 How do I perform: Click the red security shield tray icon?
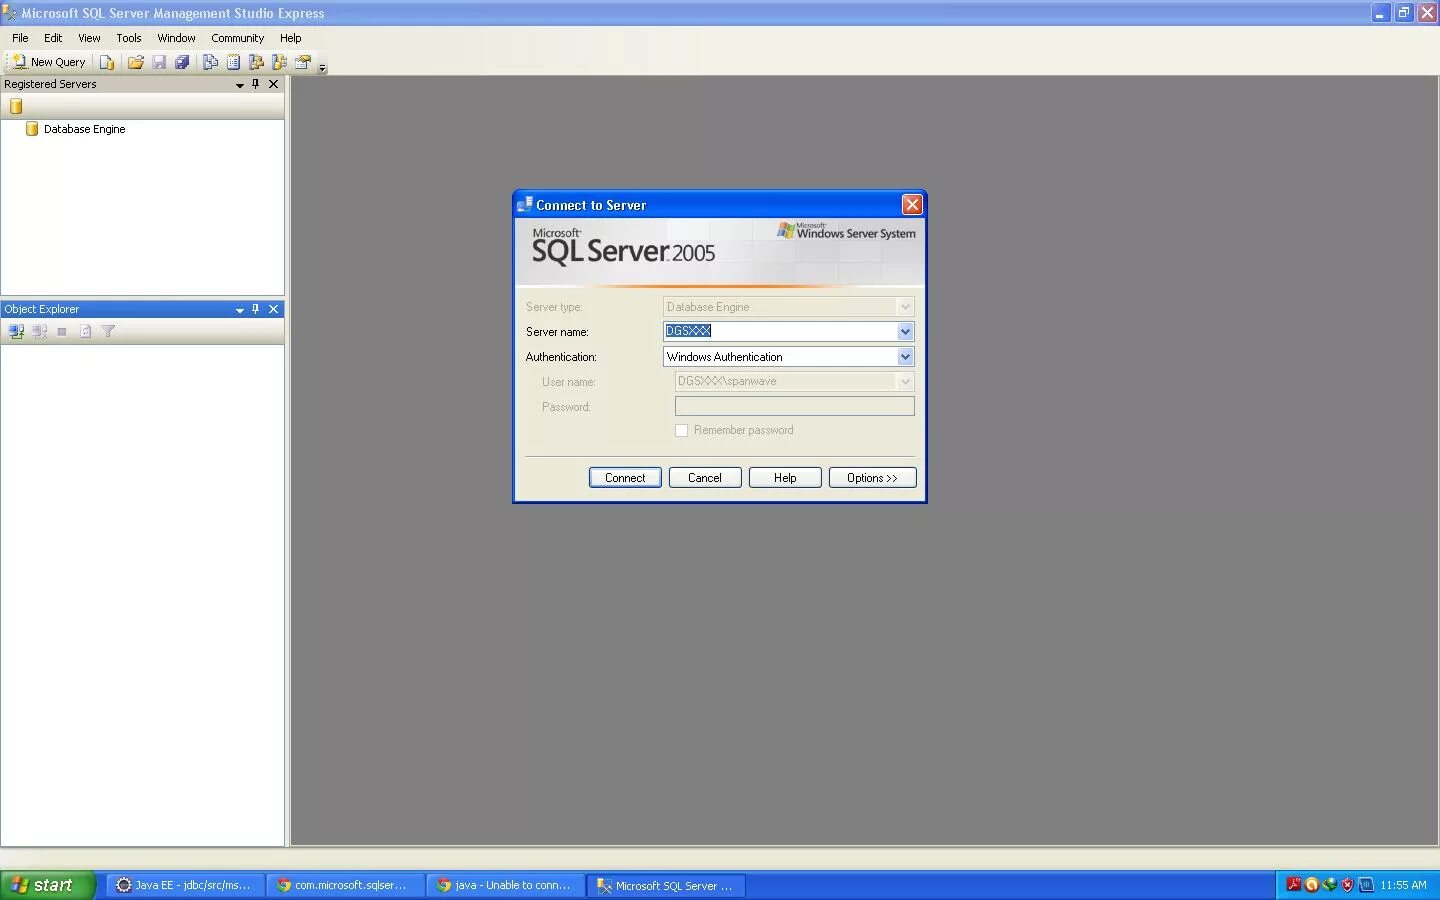click(x=1347, y=885)
